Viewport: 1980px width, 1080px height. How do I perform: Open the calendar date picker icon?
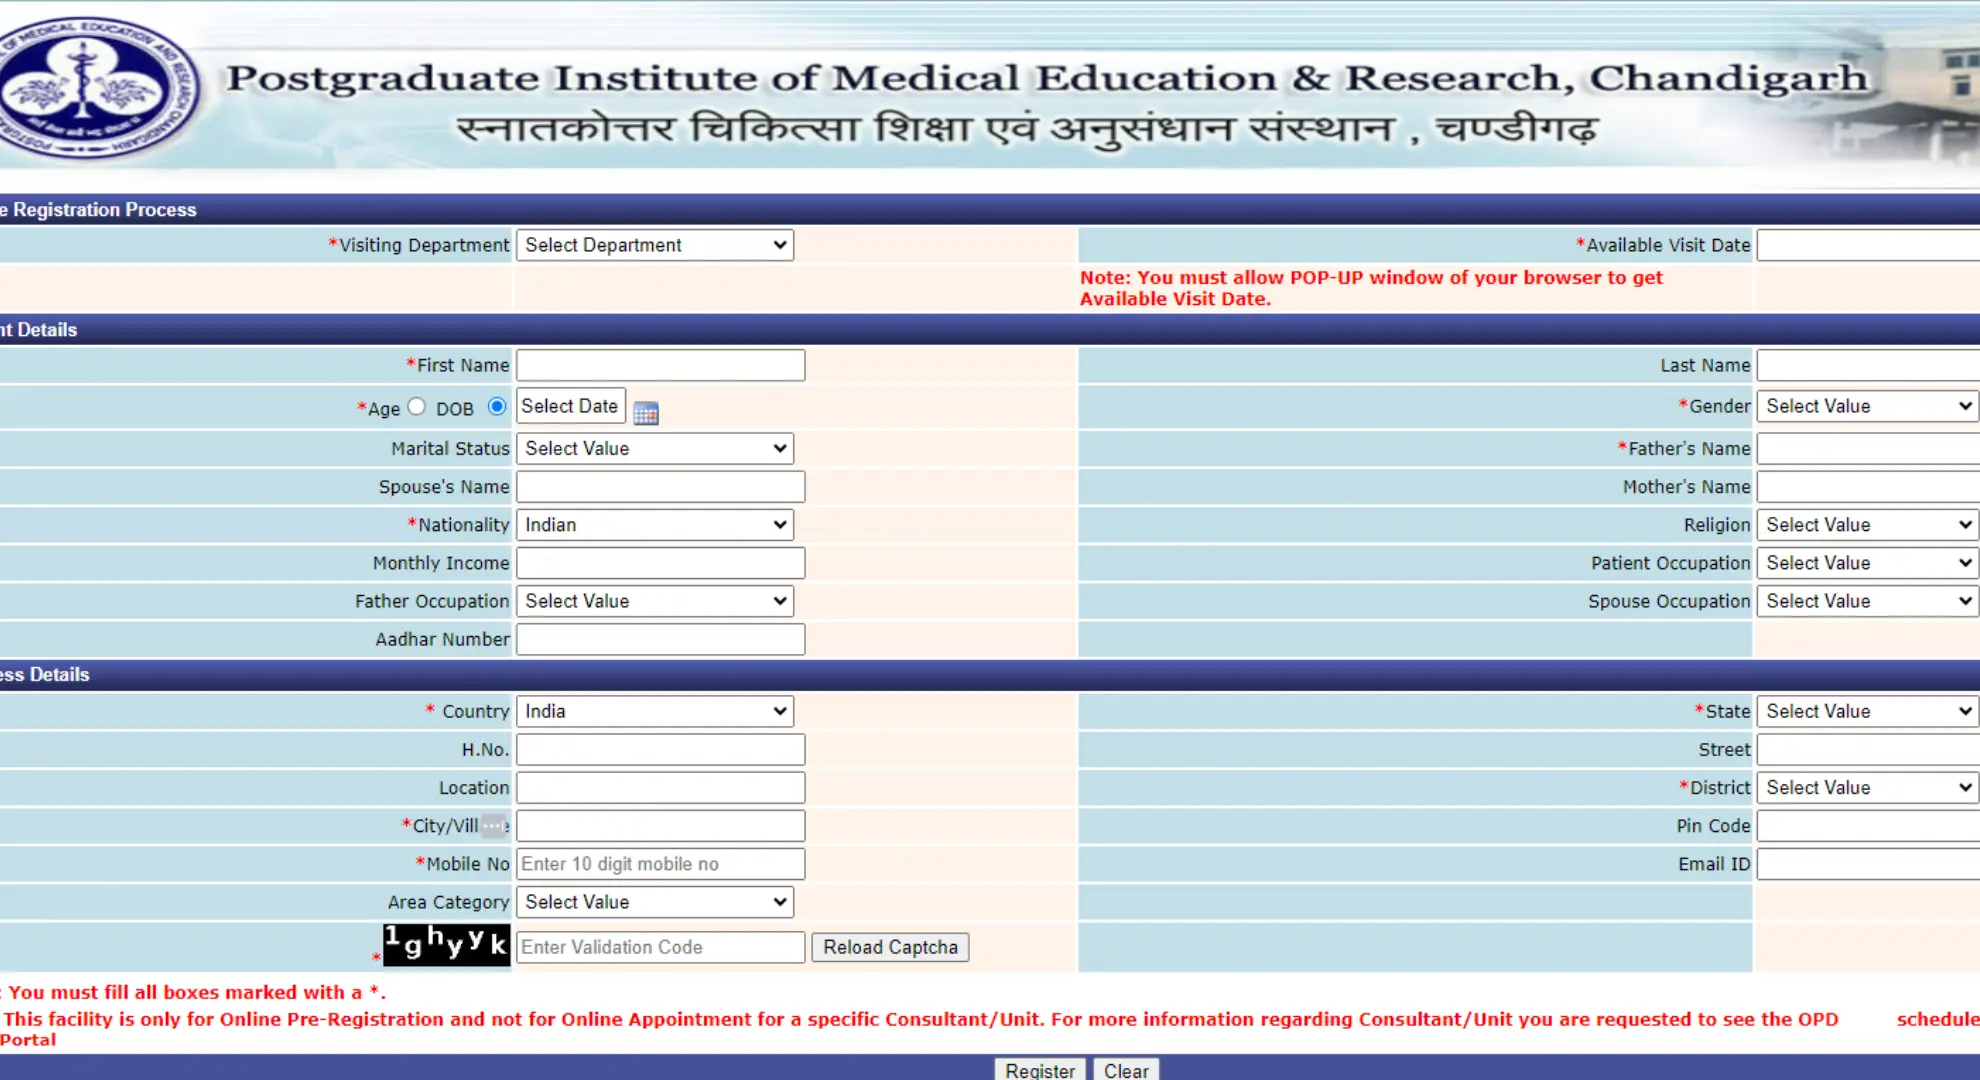pos(646,412)
